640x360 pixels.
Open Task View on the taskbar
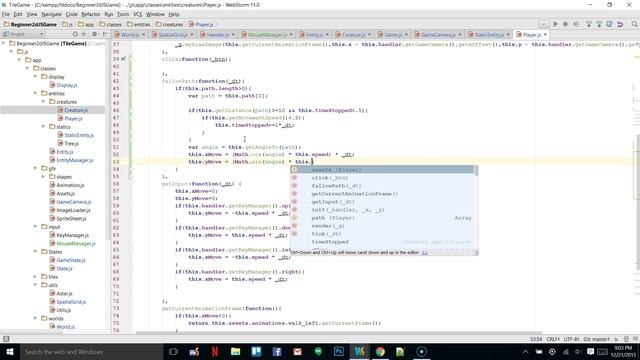173,351
